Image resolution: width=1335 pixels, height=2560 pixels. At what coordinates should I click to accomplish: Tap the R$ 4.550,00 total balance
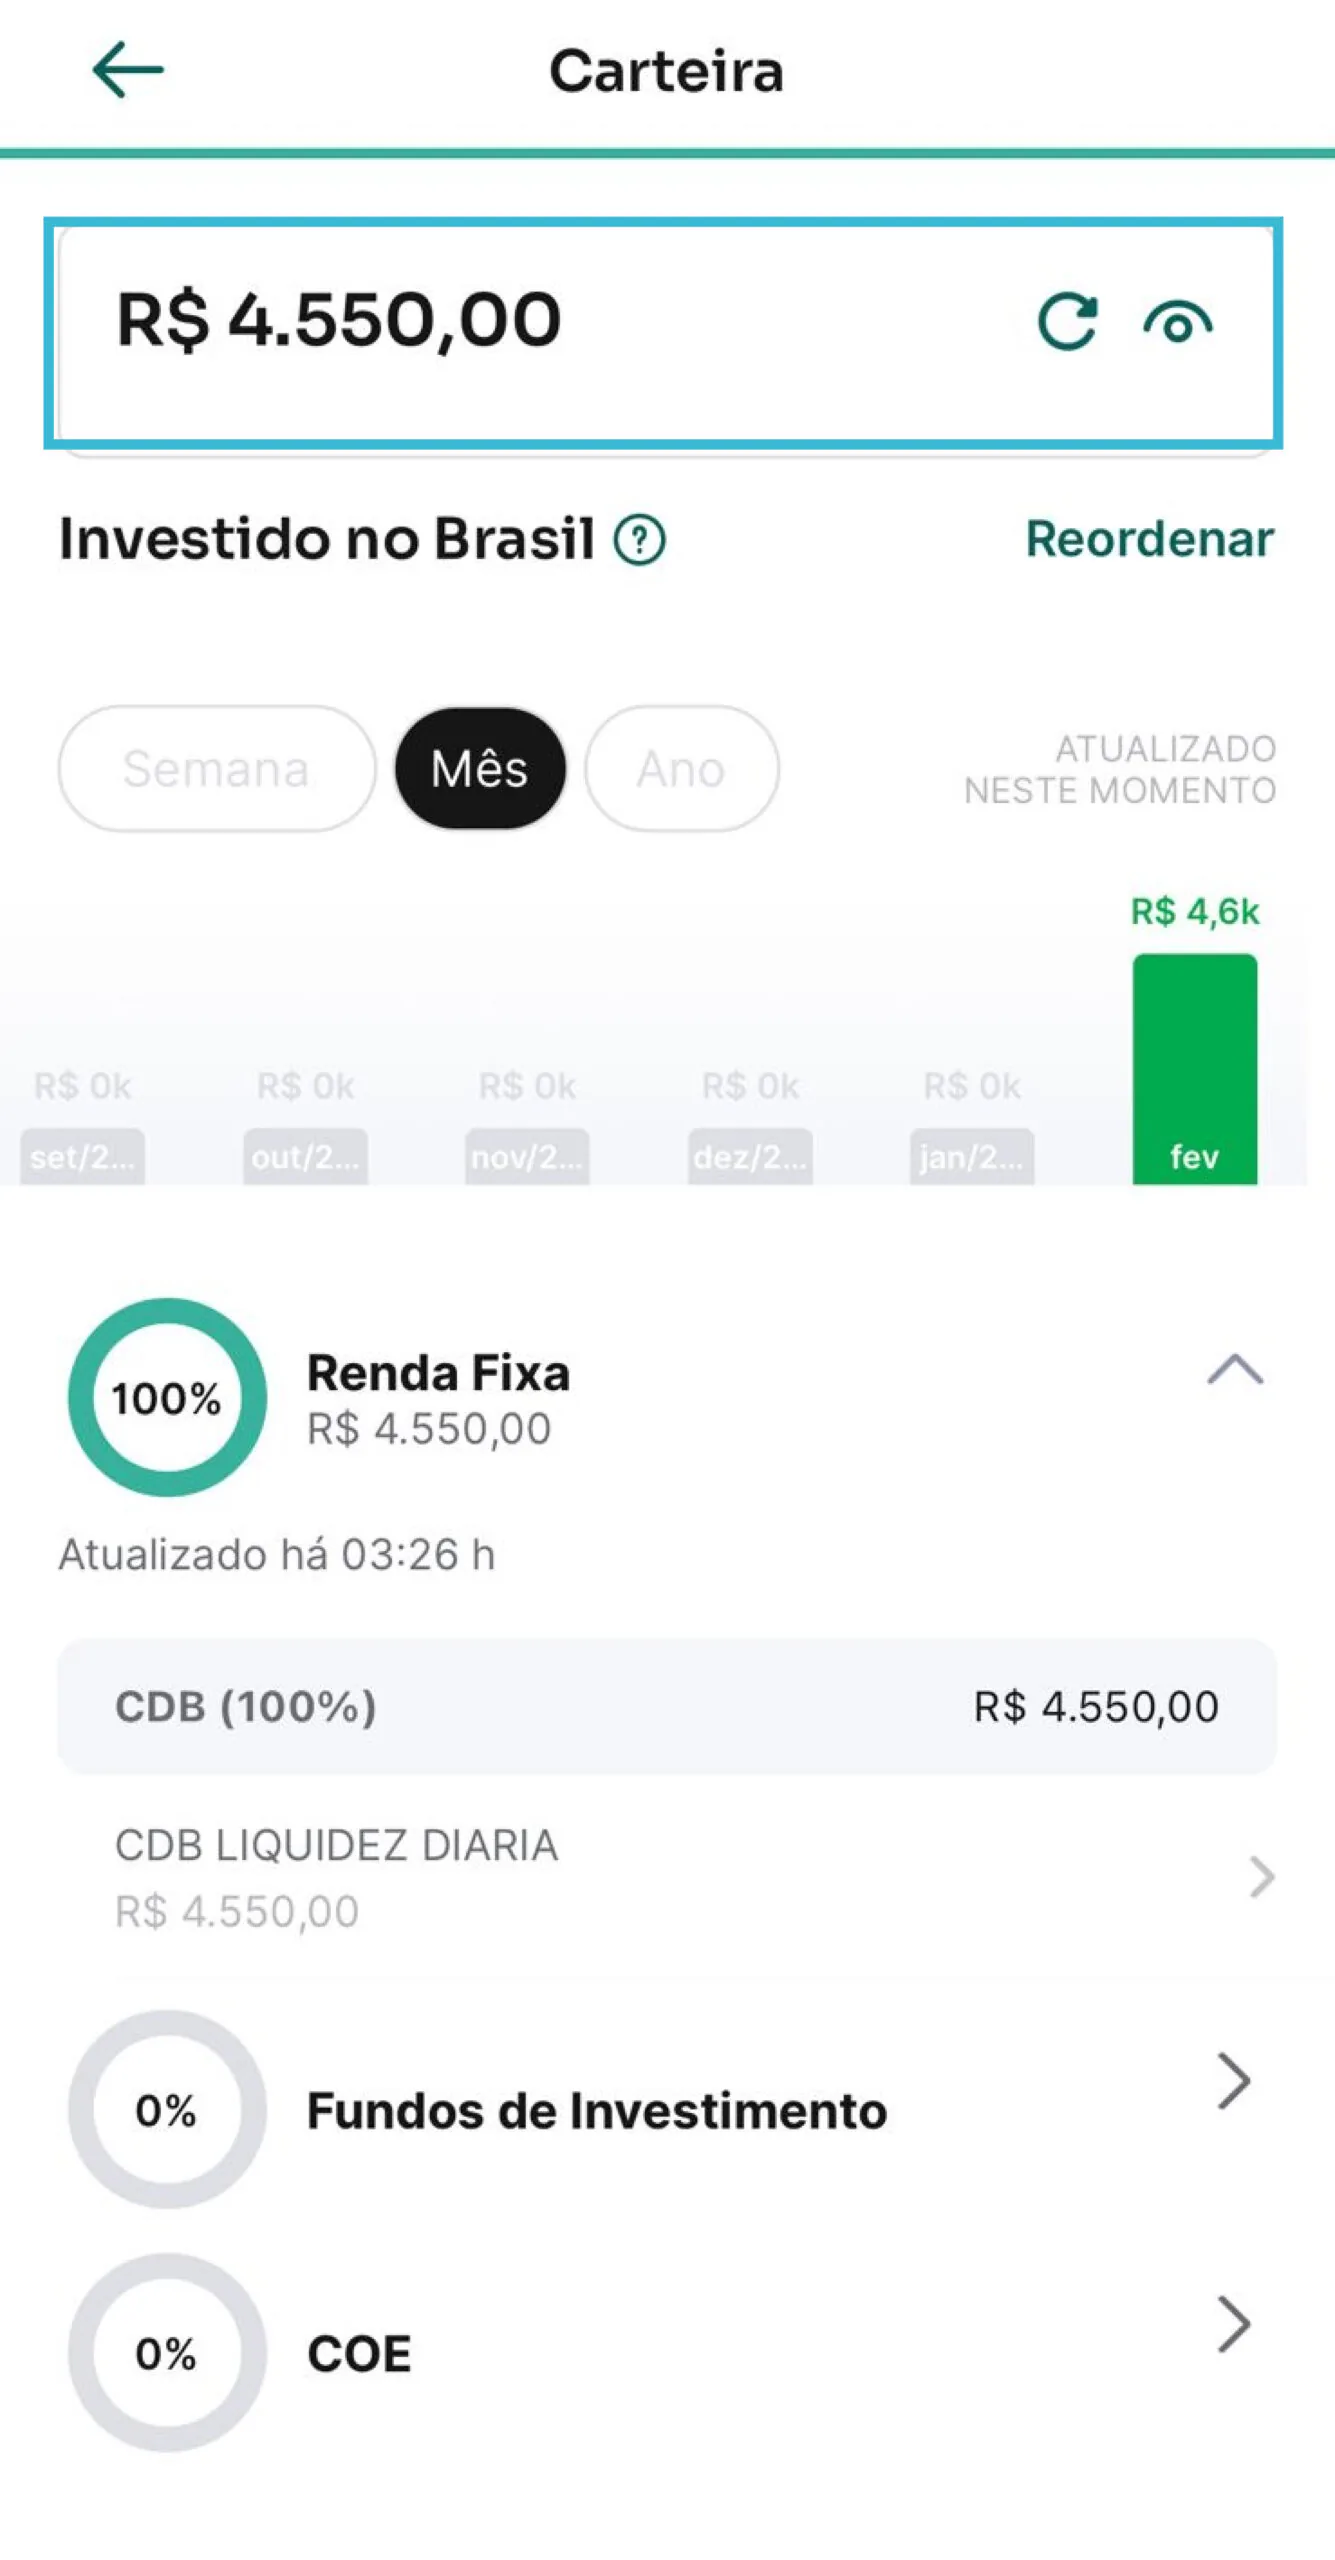pyautogui.click(x=339, y=321)
